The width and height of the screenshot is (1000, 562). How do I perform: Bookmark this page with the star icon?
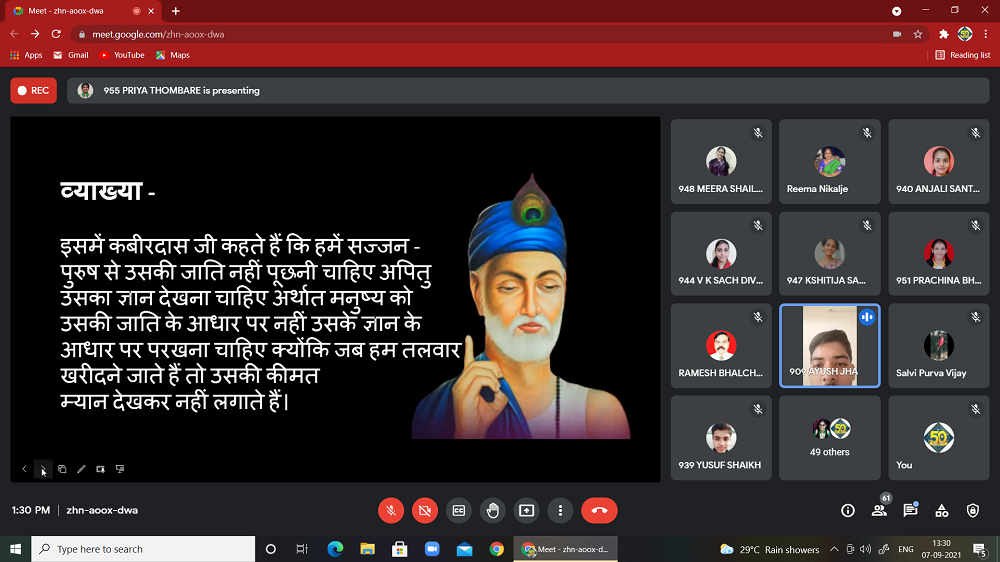(918, 33)
